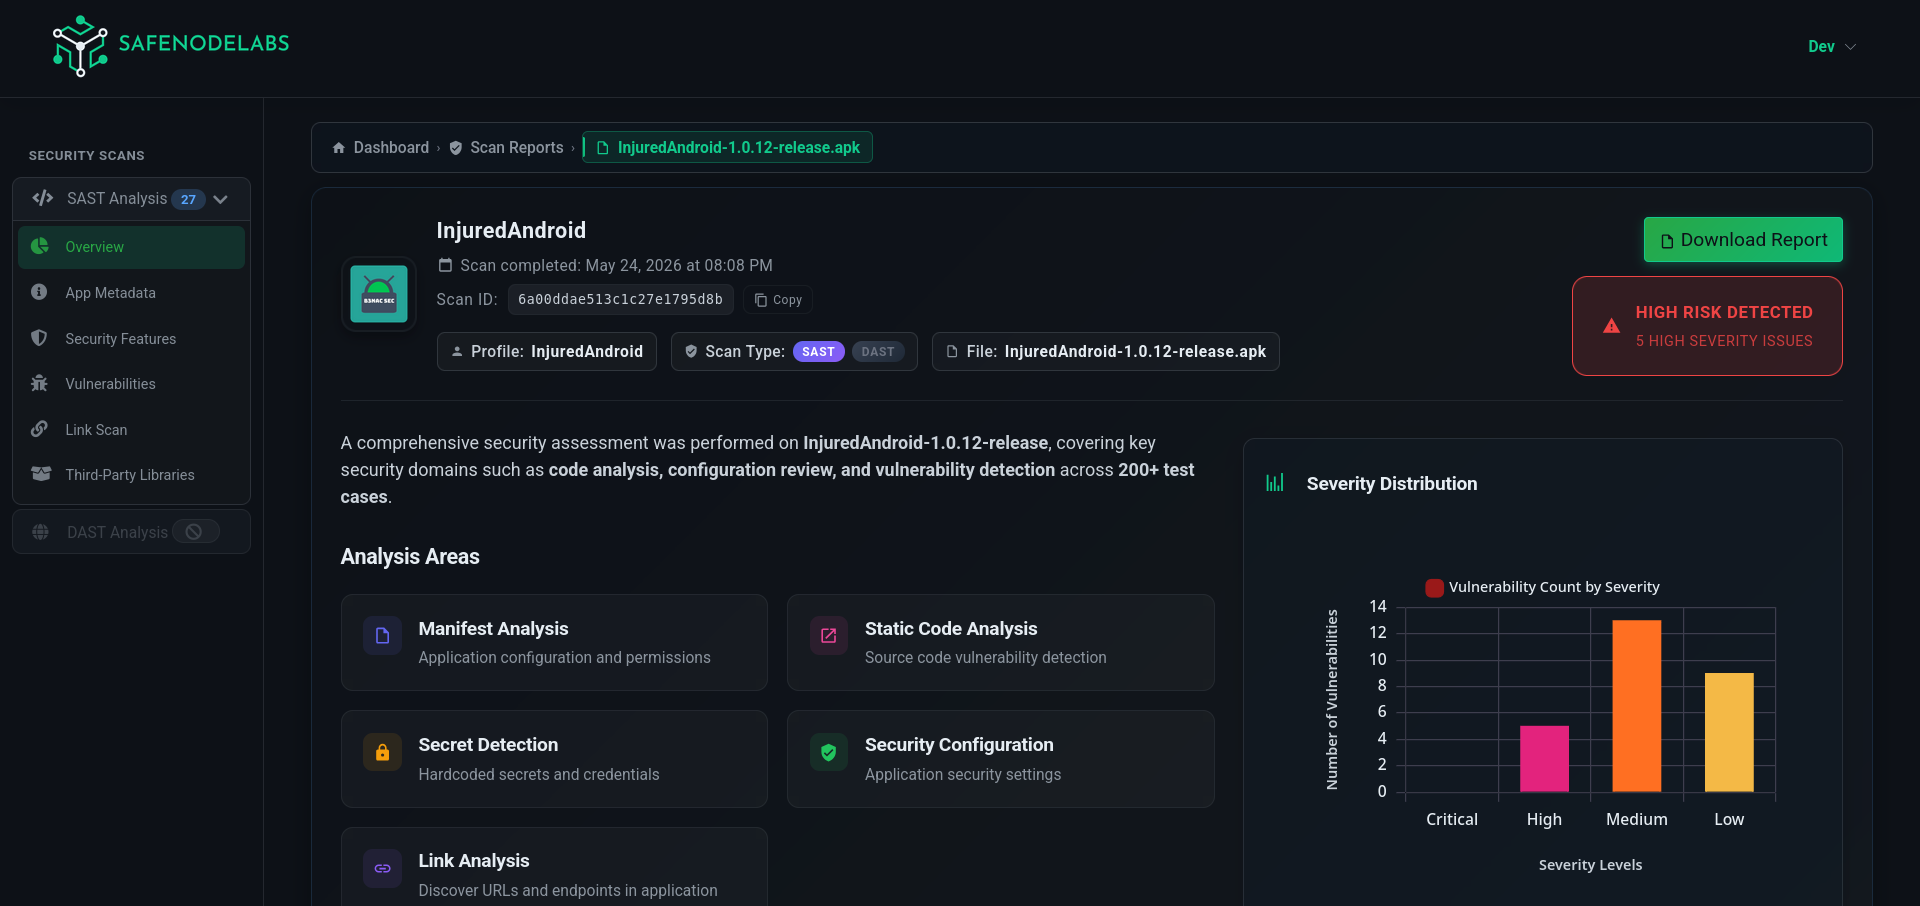Copy the Scan ID
The width and height of the screenshot is (1920, 906).
(778, 300)
